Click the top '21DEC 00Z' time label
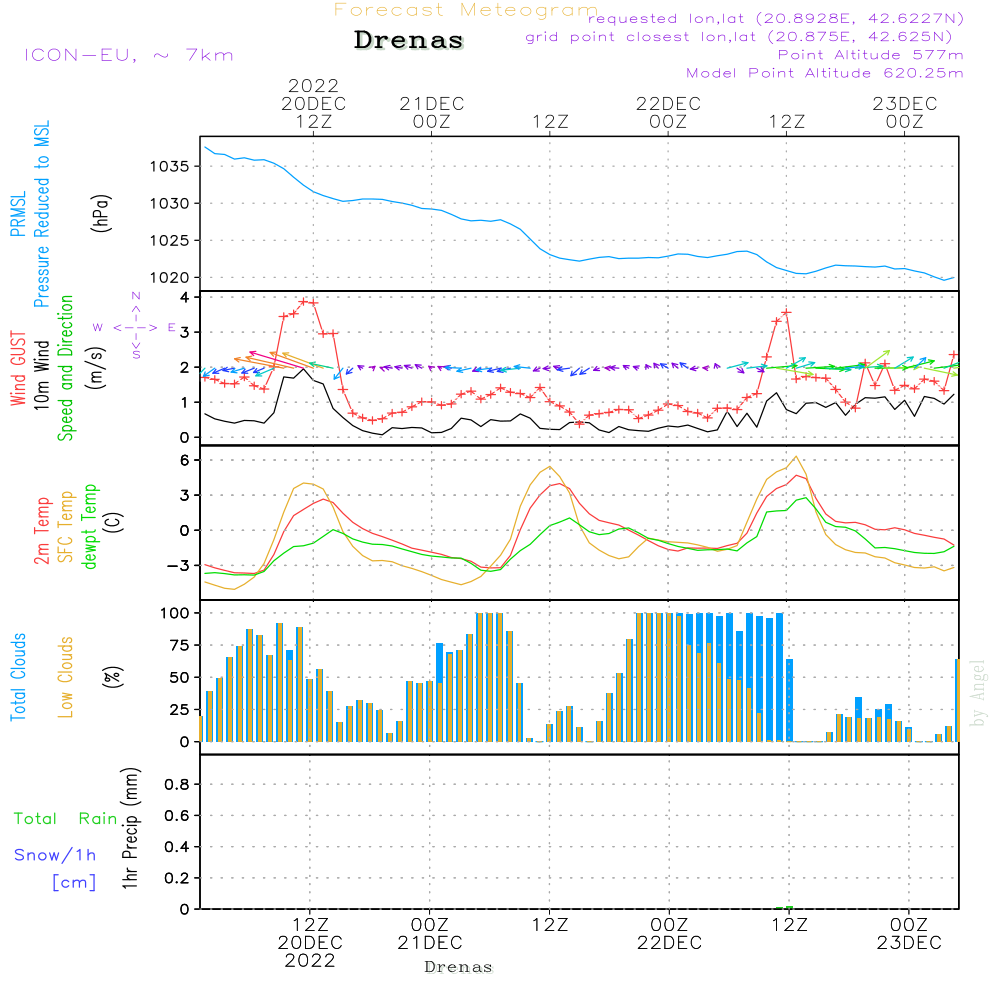The height and width of the screenshot is (1000, 1000). pyautogui.click(x=432, y=112)
